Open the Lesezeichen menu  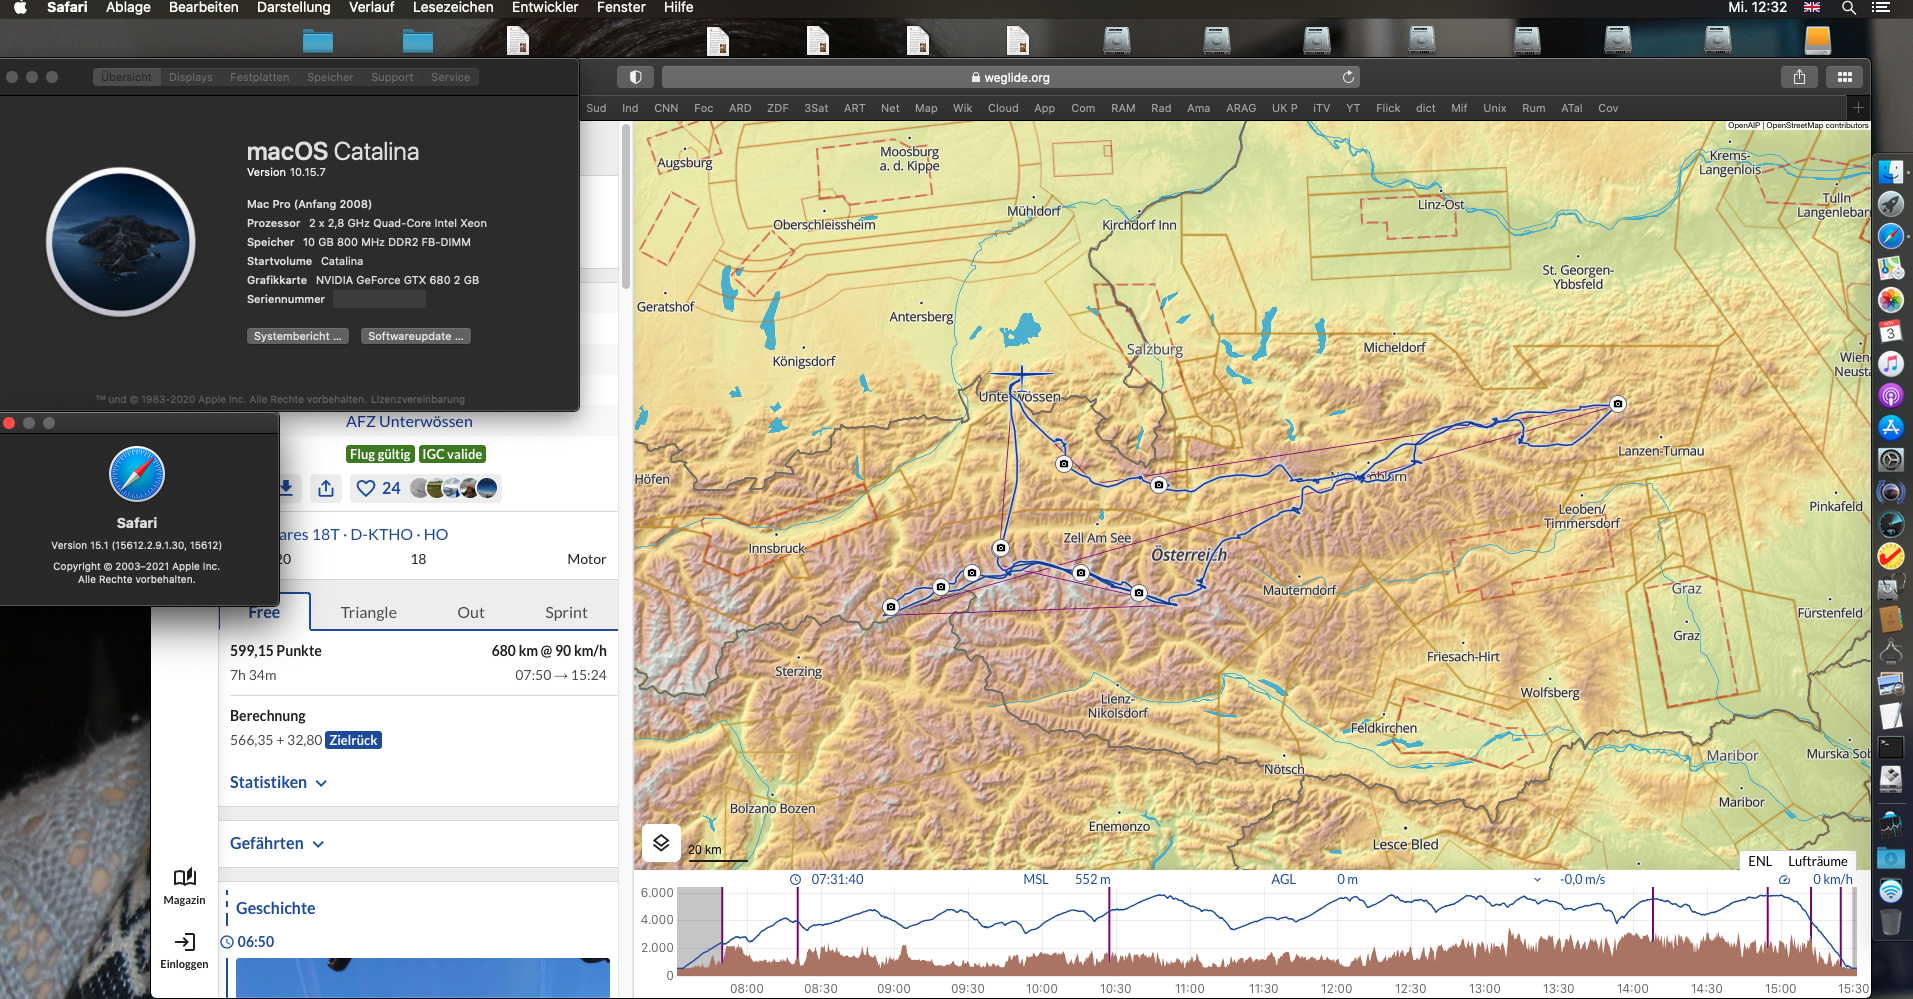point(452,8)
